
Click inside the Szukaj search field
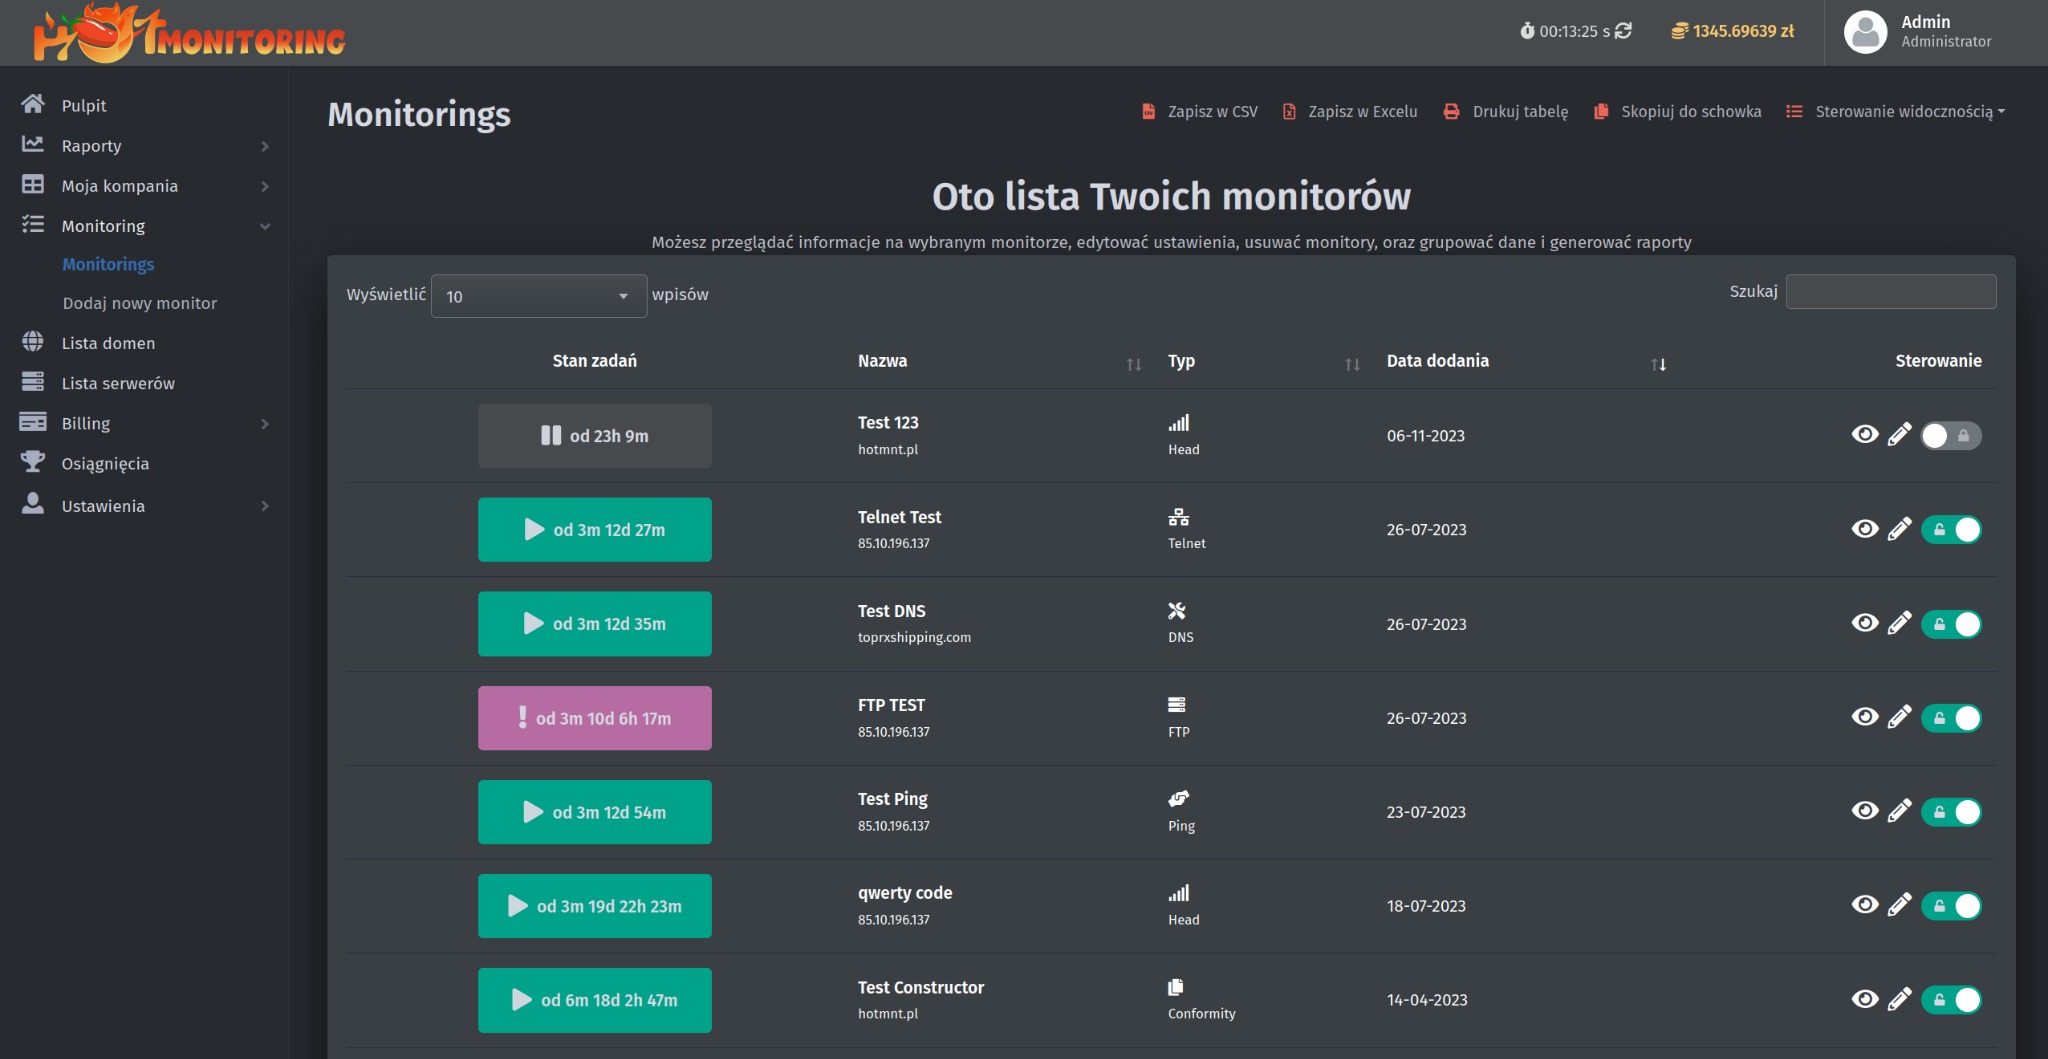[x=1889, y=291]
